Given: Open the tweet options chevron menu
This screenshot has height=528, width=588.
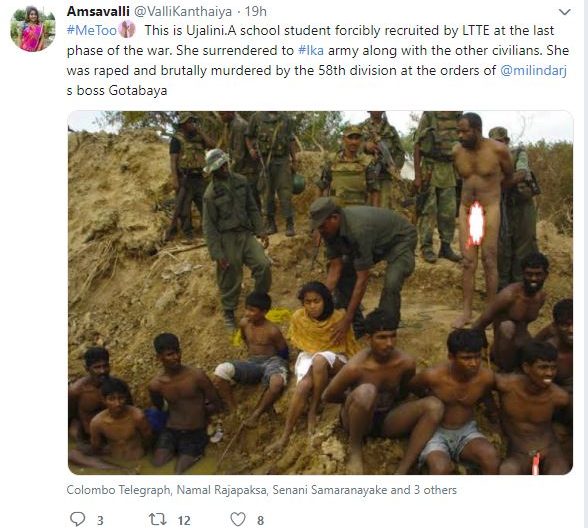Looking at the screenshot, I should coord(564,12).
